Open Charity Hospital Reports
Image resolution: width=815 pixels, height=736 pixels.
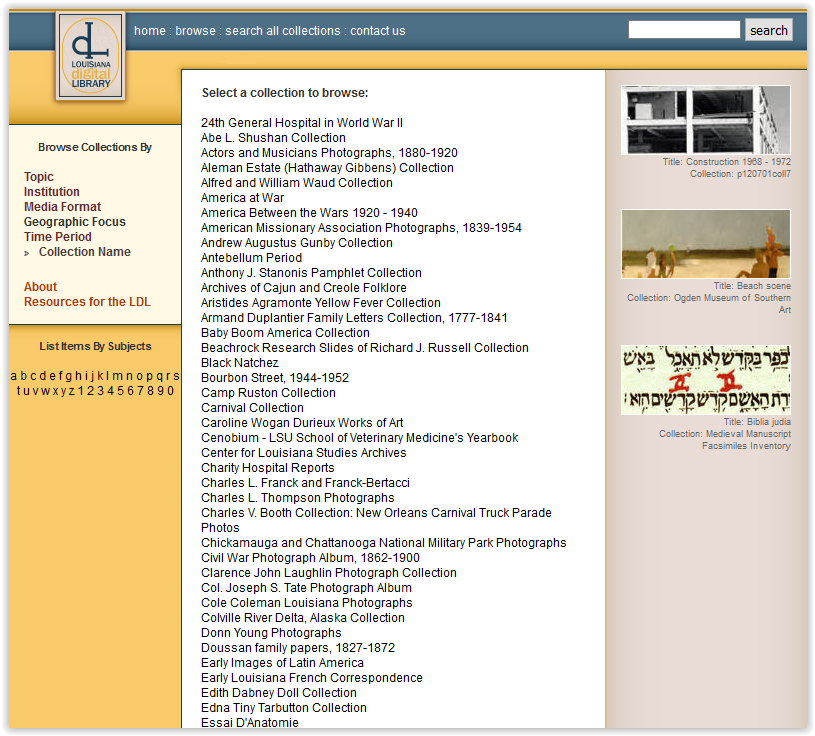pyautogui.click(x=268, y=468)
